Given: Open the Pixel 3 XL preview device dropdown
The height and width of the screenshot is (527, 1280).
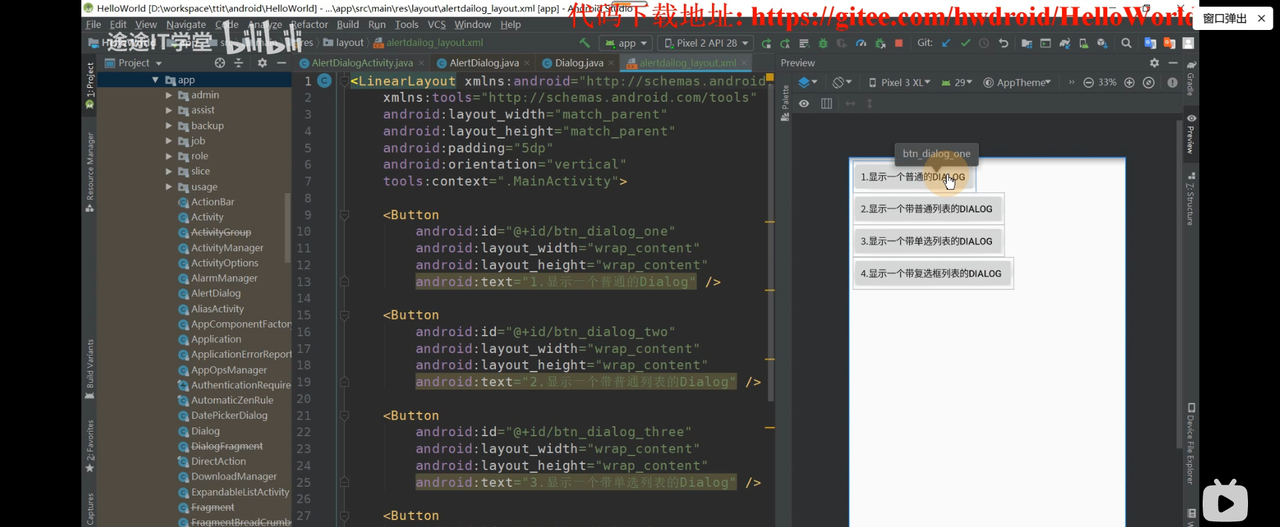Looking at the screenshot, I should 899,83.
